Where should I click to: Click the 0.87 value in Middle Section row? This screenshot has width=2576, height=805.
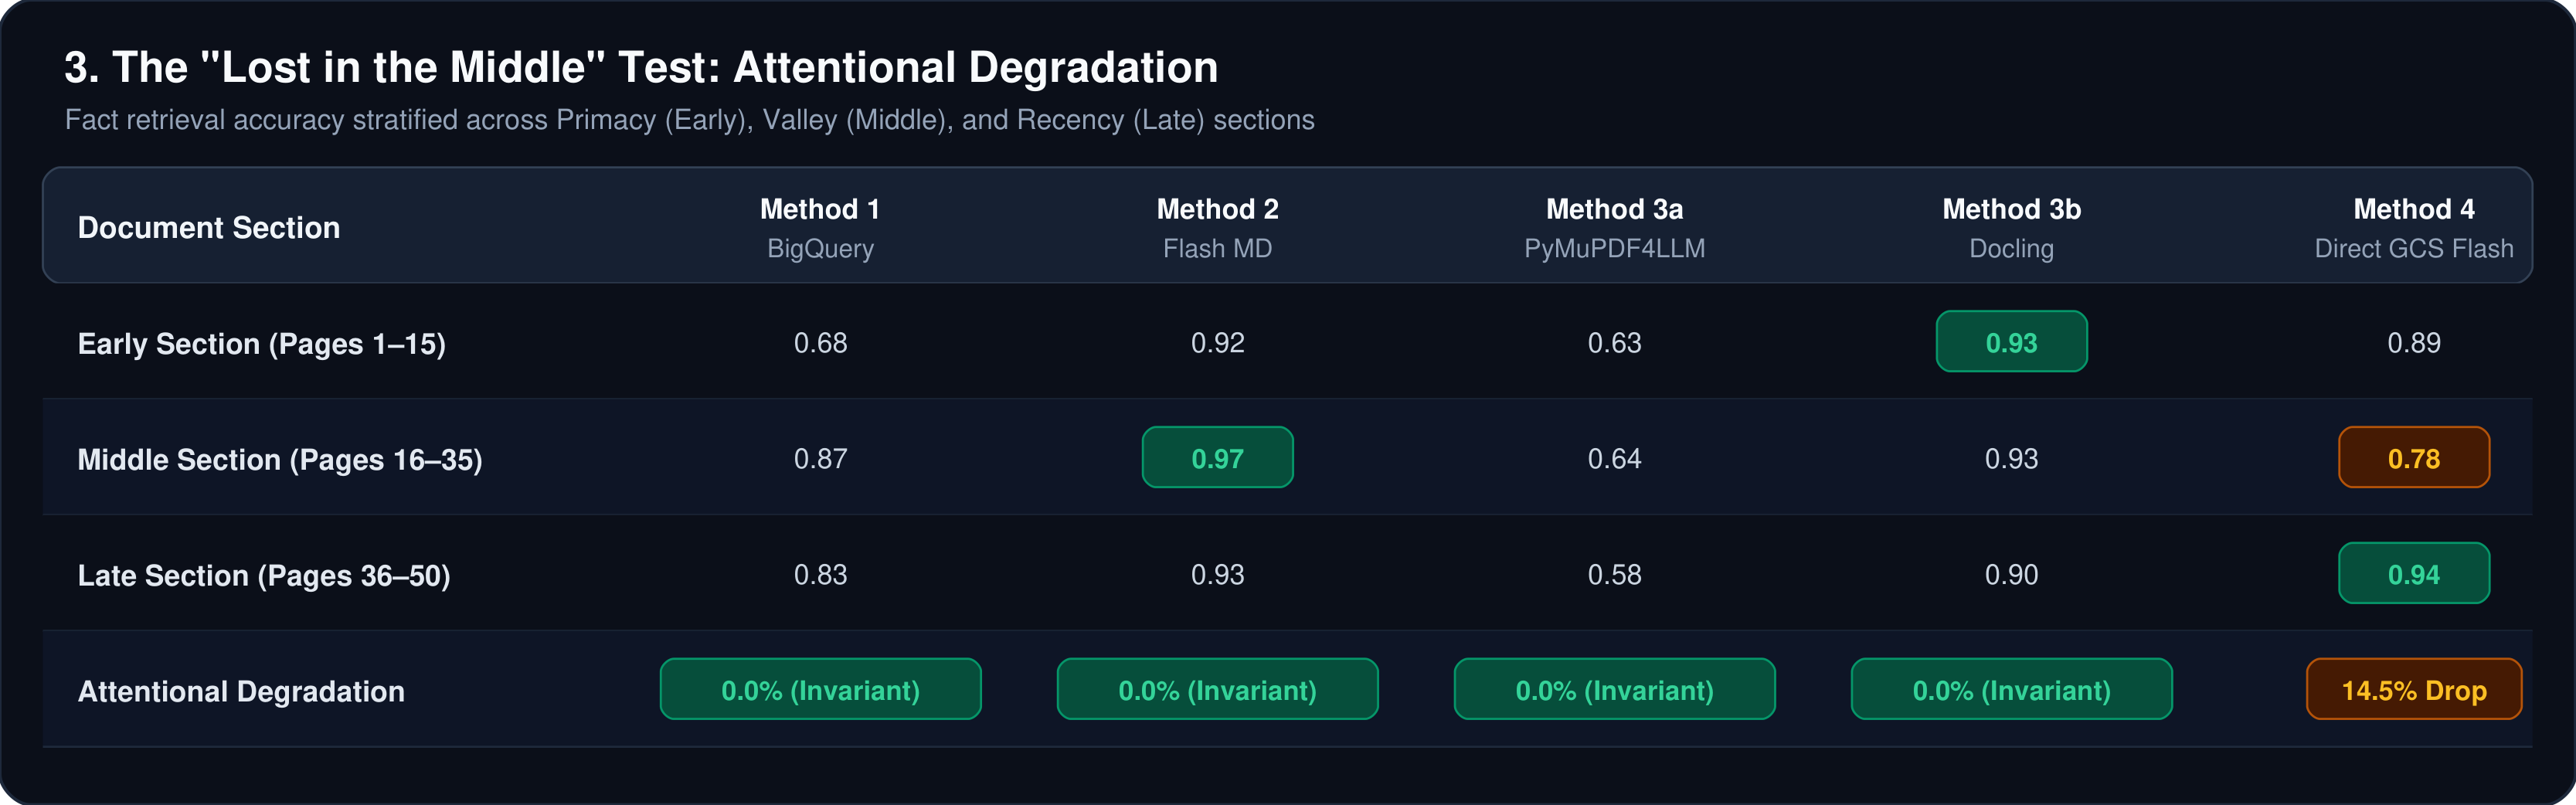coord(820,459)
